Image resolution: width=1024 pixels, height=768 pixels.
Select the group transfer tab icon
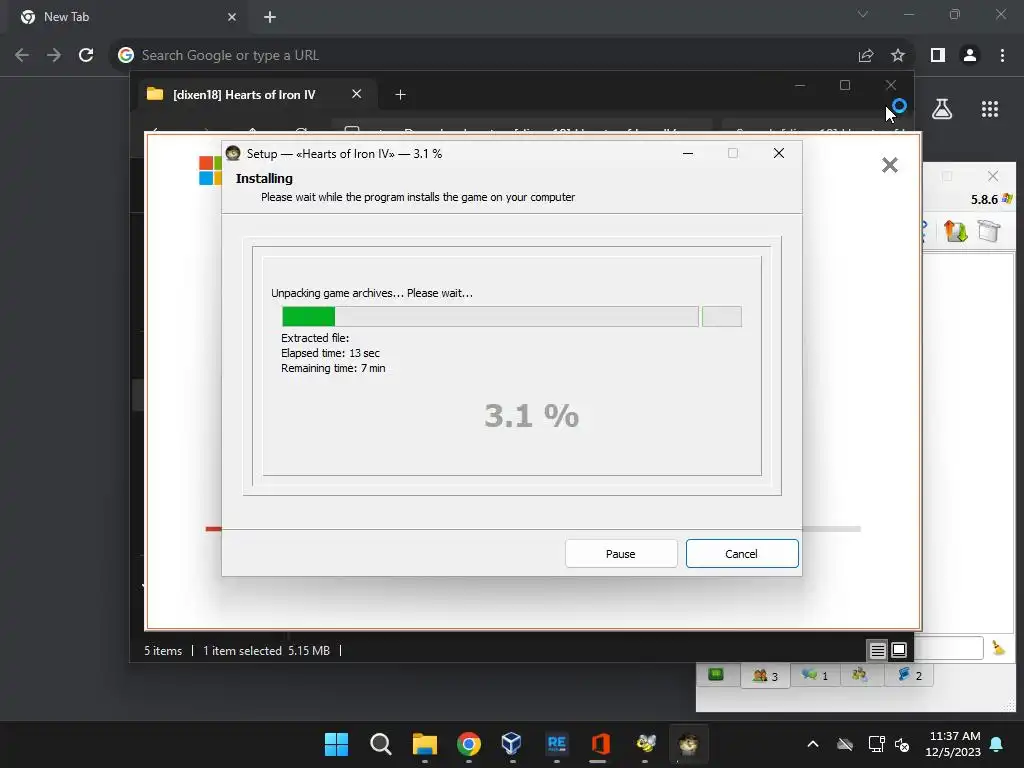click(x=860, y=675)
